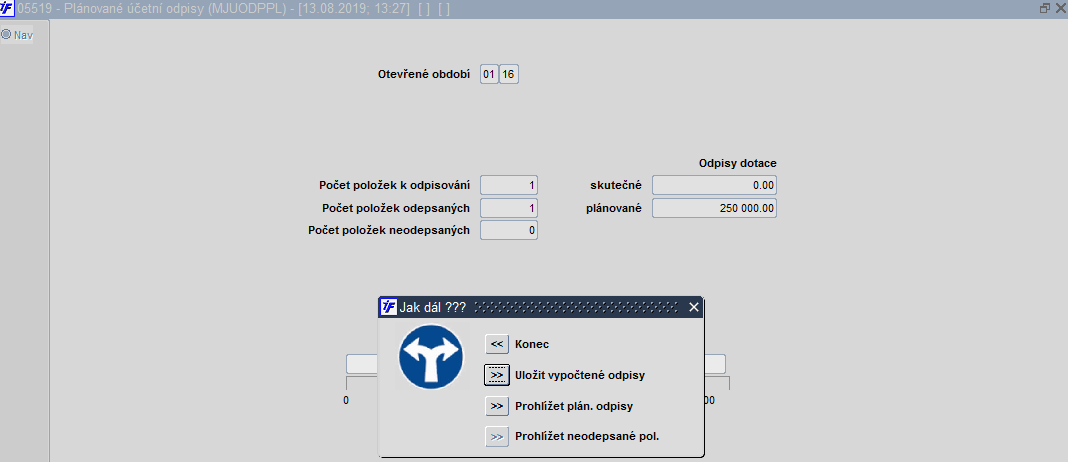Click the Prohlížet plán. odpisy label
This screenshot has height=462, width=1068.
[x=574, y=405]
